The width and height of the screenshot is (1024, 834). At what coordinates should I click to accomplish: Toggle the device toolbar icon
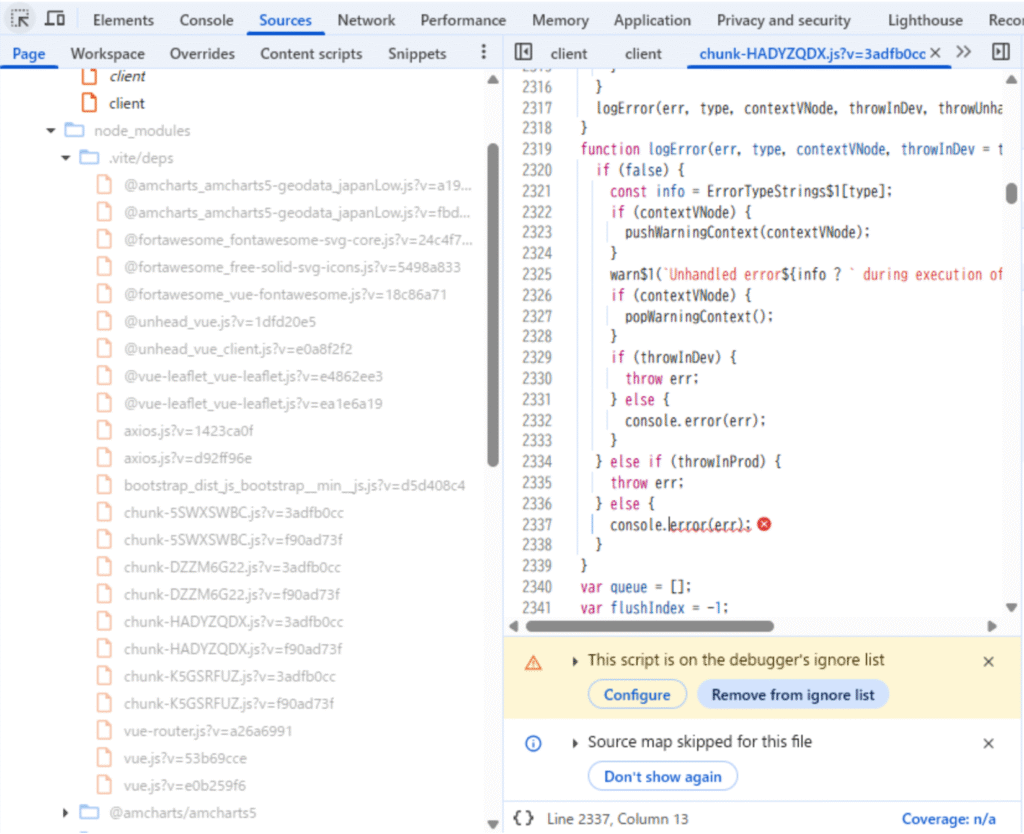coord(56,19)
